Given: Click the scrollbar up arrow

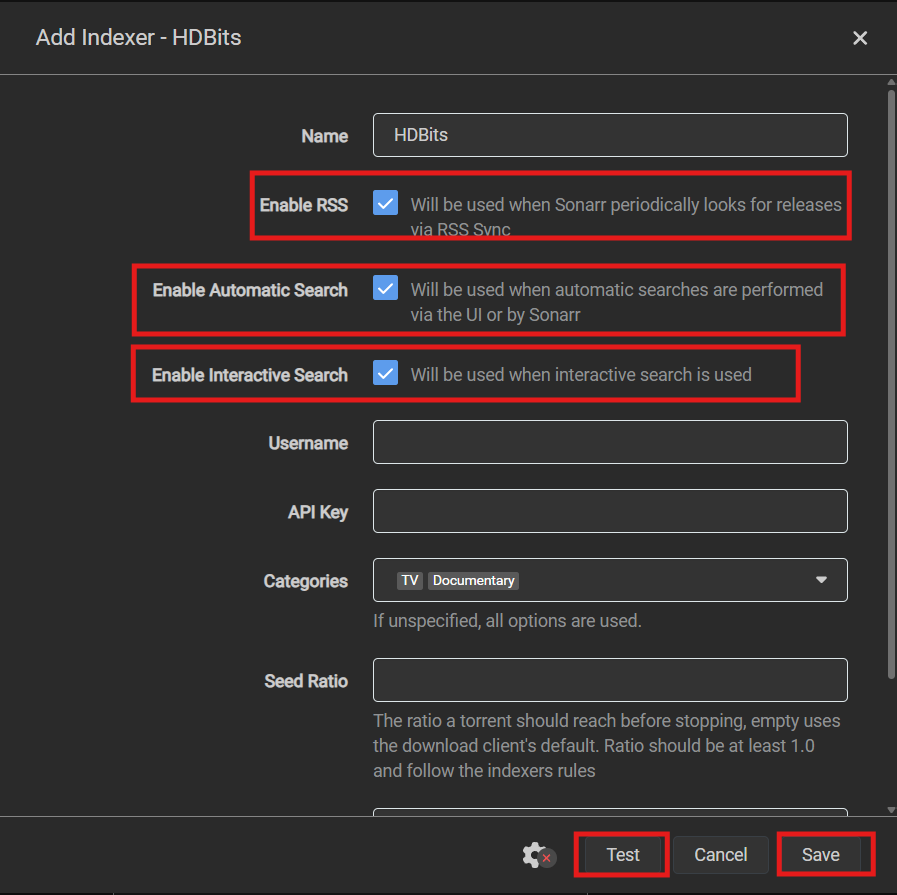Looking at the screenshot, I should pos(891,82).
